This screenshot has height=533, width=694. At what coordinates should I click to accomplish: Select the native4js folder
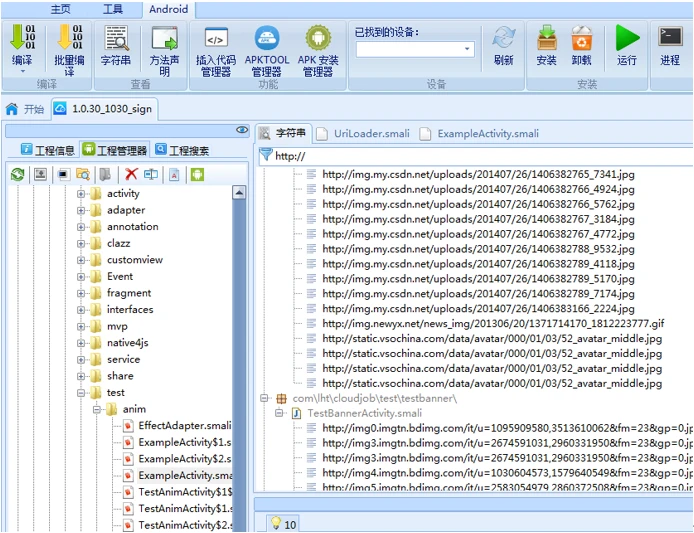[x=127, y=343]
